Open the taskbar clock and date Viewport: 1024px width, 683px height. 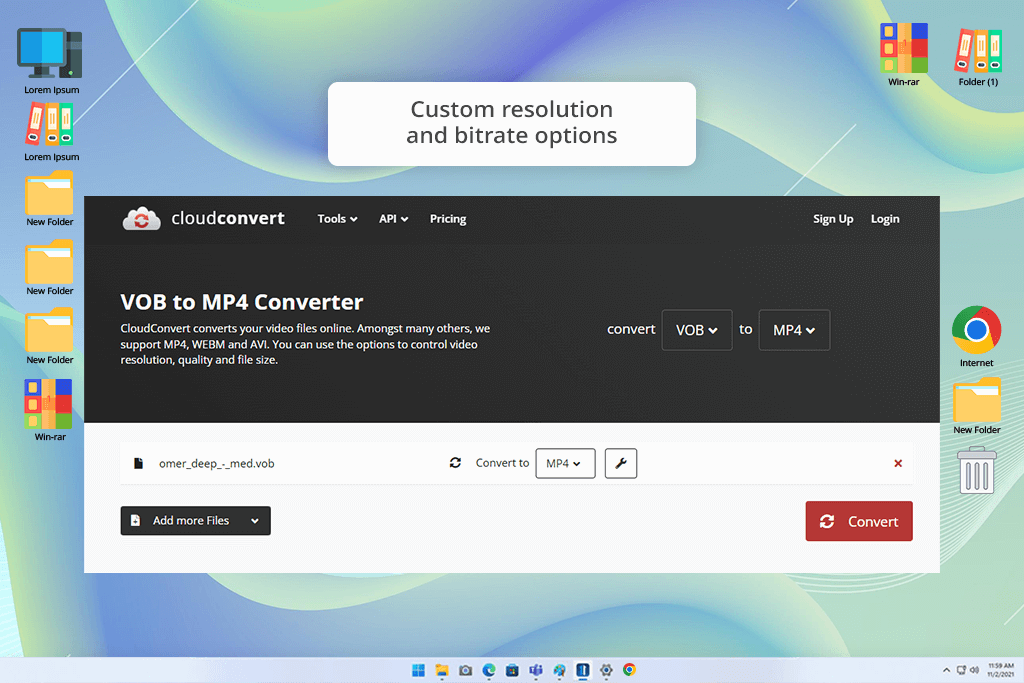click(x=1000, y=670)
